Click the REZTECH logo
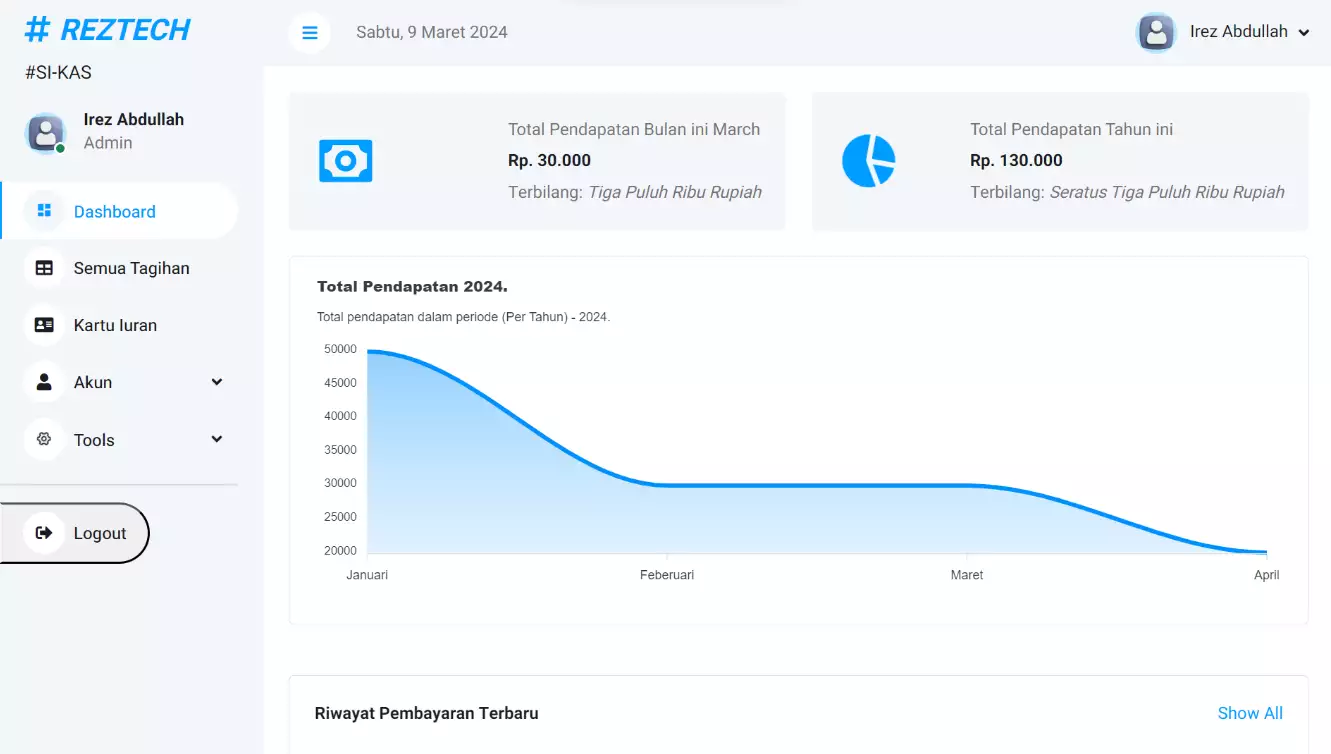 click(107, 30)
